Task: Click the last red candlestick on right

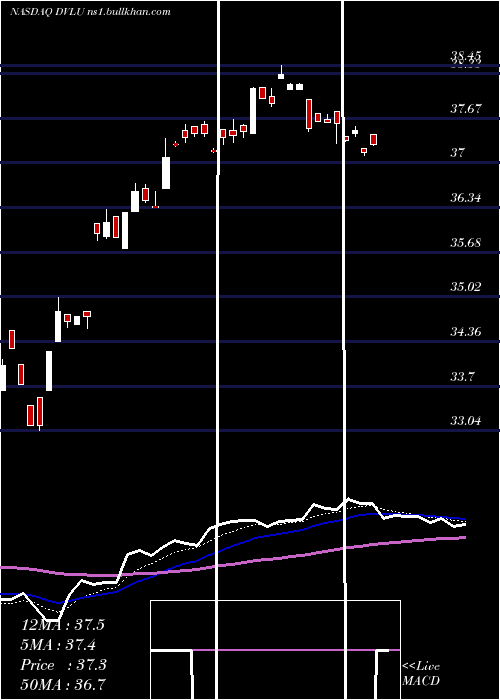Action: pos(374,140)
